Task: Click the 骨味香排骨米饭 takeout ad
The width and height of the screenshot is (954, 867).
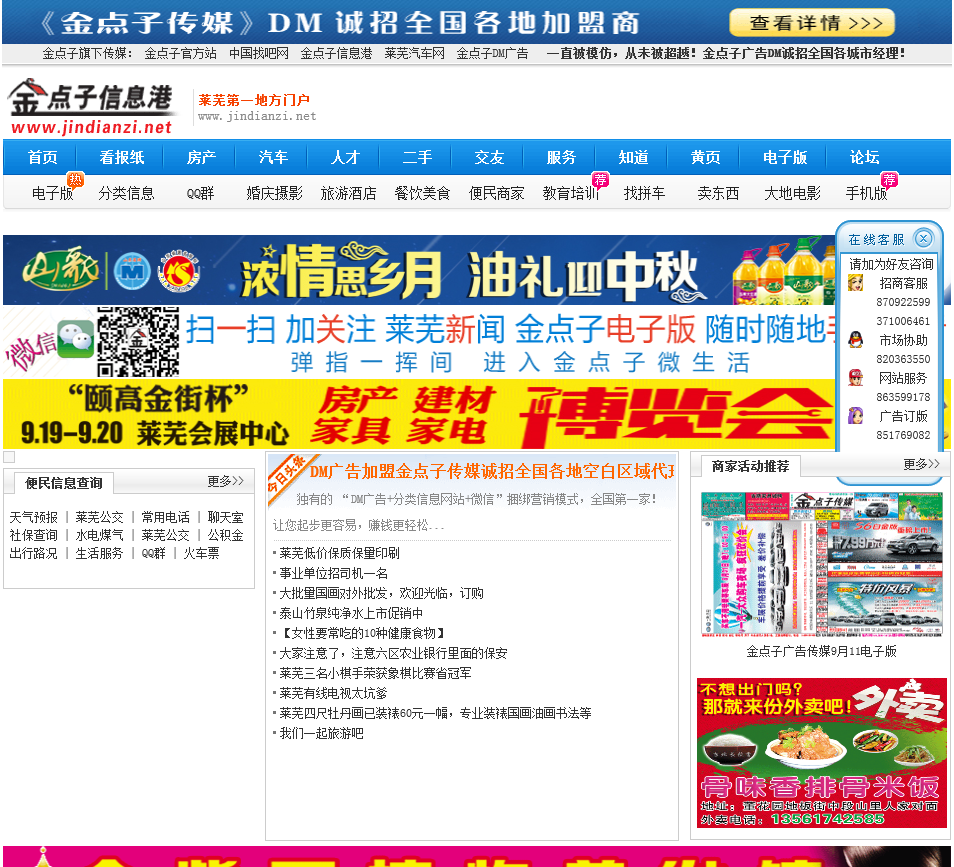Action: tap(822, 753)
